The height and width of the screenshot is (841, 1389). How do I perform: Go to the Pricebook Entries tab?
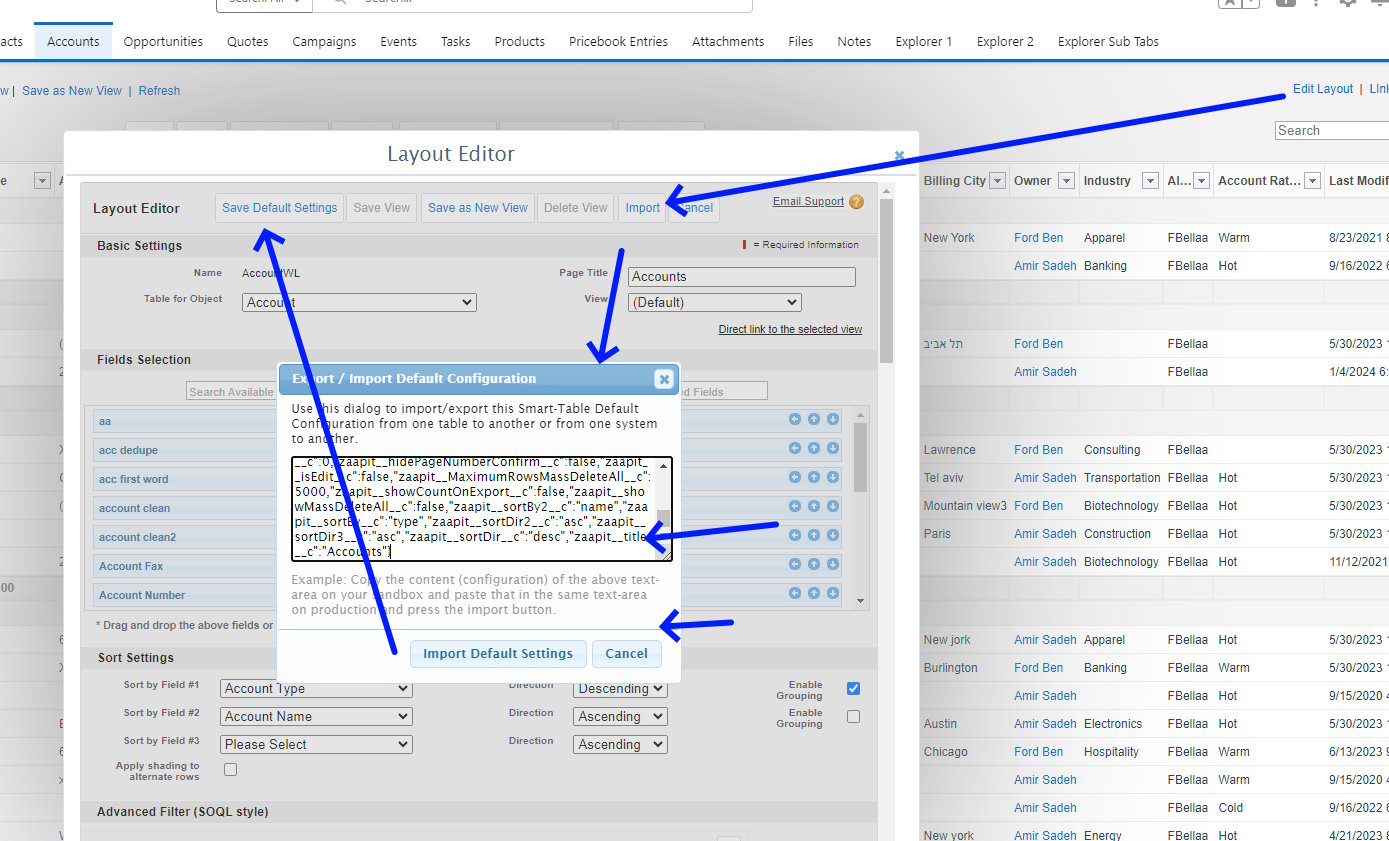coord(618,41)
